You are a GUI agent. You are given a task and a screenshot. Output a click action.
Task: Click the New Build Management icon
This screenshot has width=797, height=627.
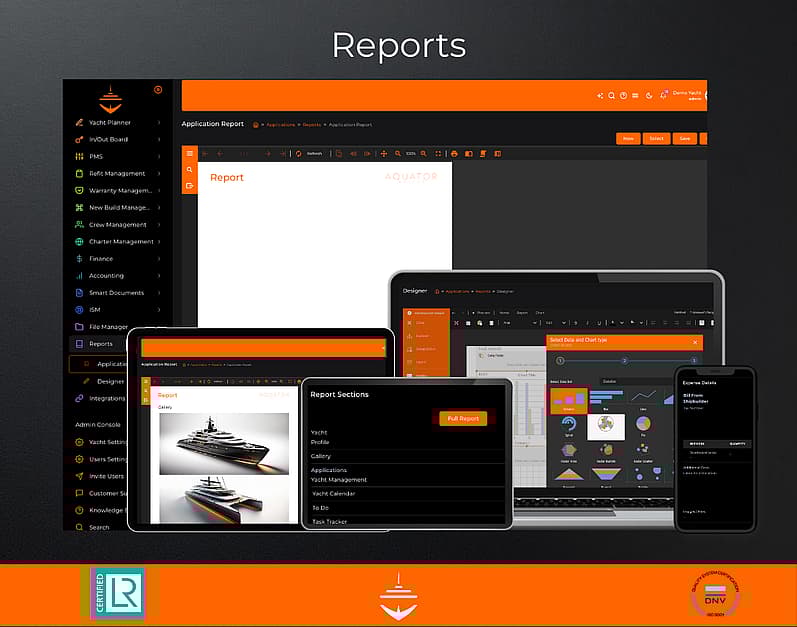point(79,207)
